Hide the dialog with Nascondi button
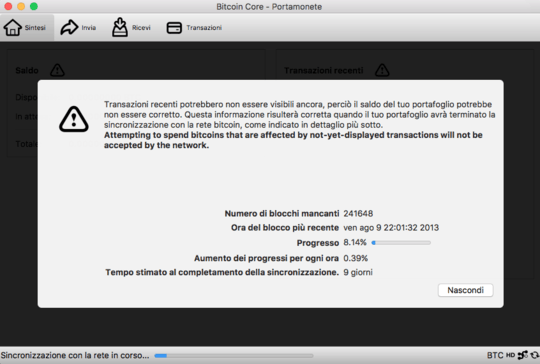The image size is (540, 364). [466, 290]
